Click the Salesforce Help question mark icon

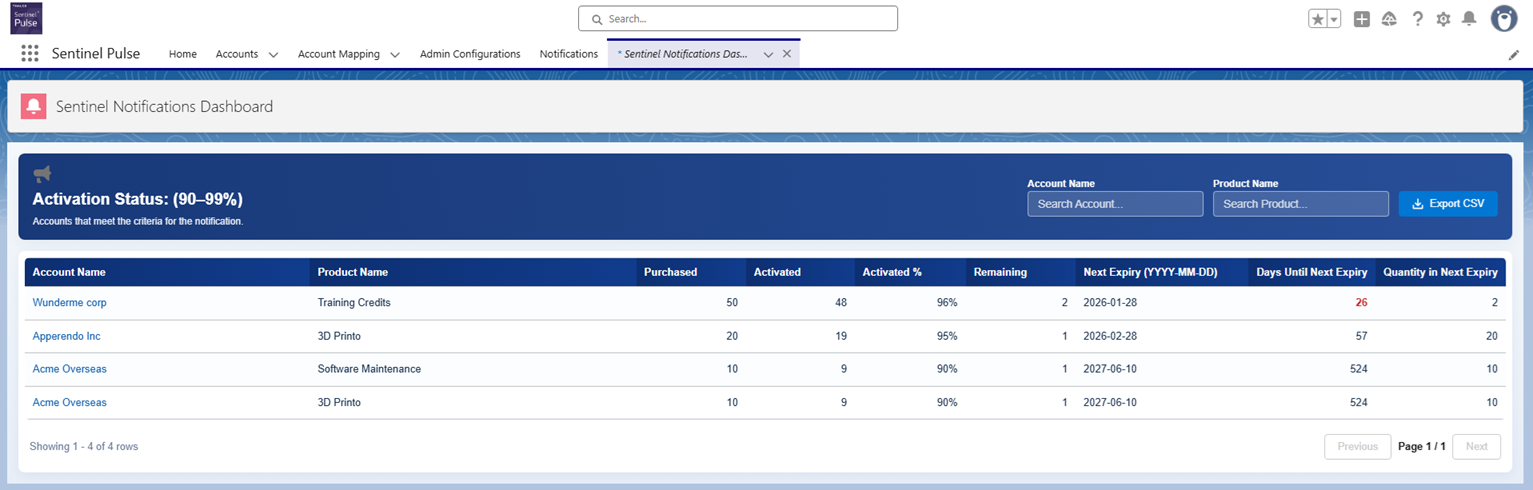coord(1417,19)
